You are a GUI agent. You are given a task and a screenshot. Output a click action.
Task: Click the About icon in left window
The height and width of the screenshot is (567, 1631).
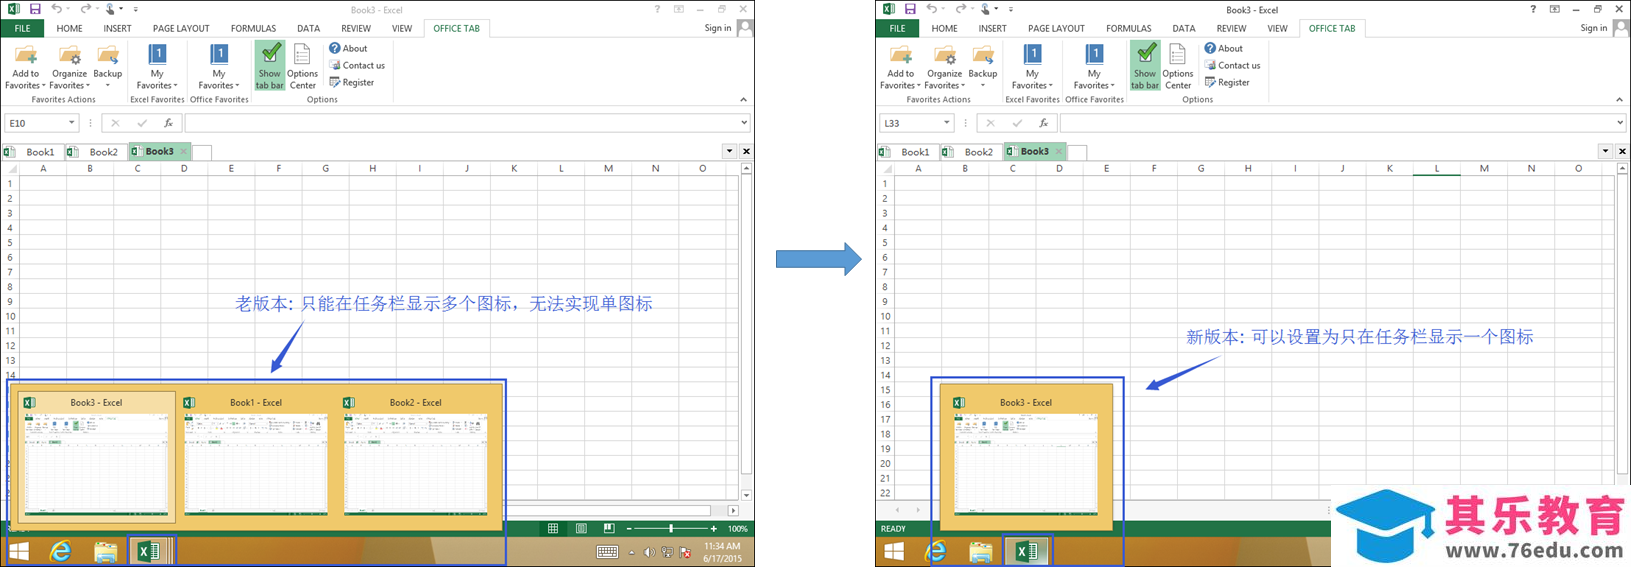click(335, 48)
